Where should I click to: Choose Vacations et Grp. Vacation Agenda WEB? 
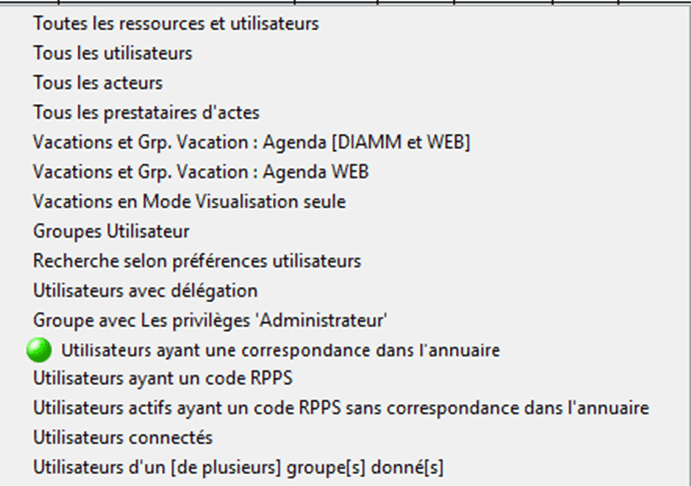click(x=201, y=171)
